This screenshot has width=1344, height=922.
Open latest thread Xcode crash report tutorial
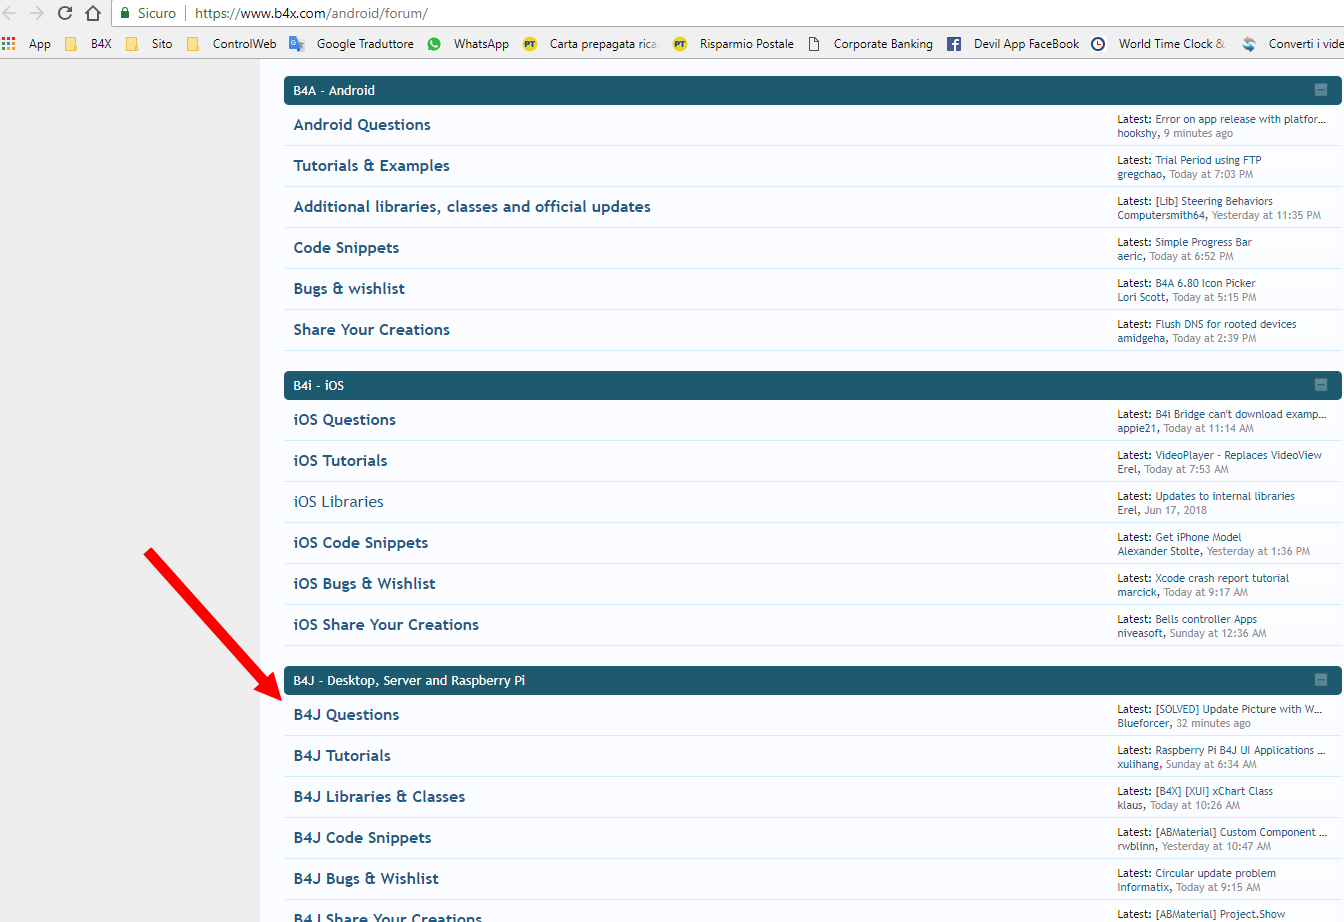coord(1222,578)
